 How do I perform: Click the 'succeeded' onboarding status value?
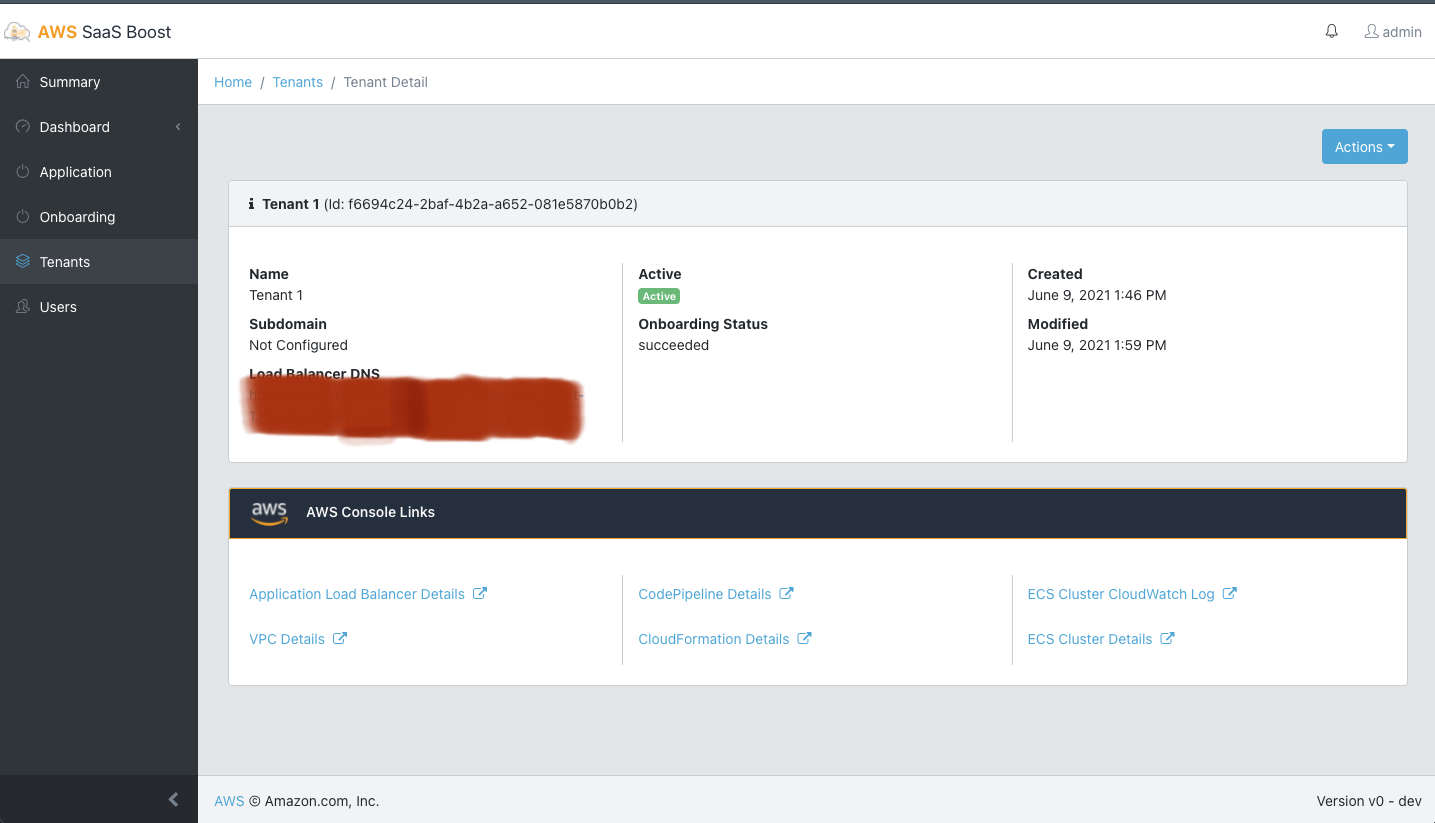674,345
